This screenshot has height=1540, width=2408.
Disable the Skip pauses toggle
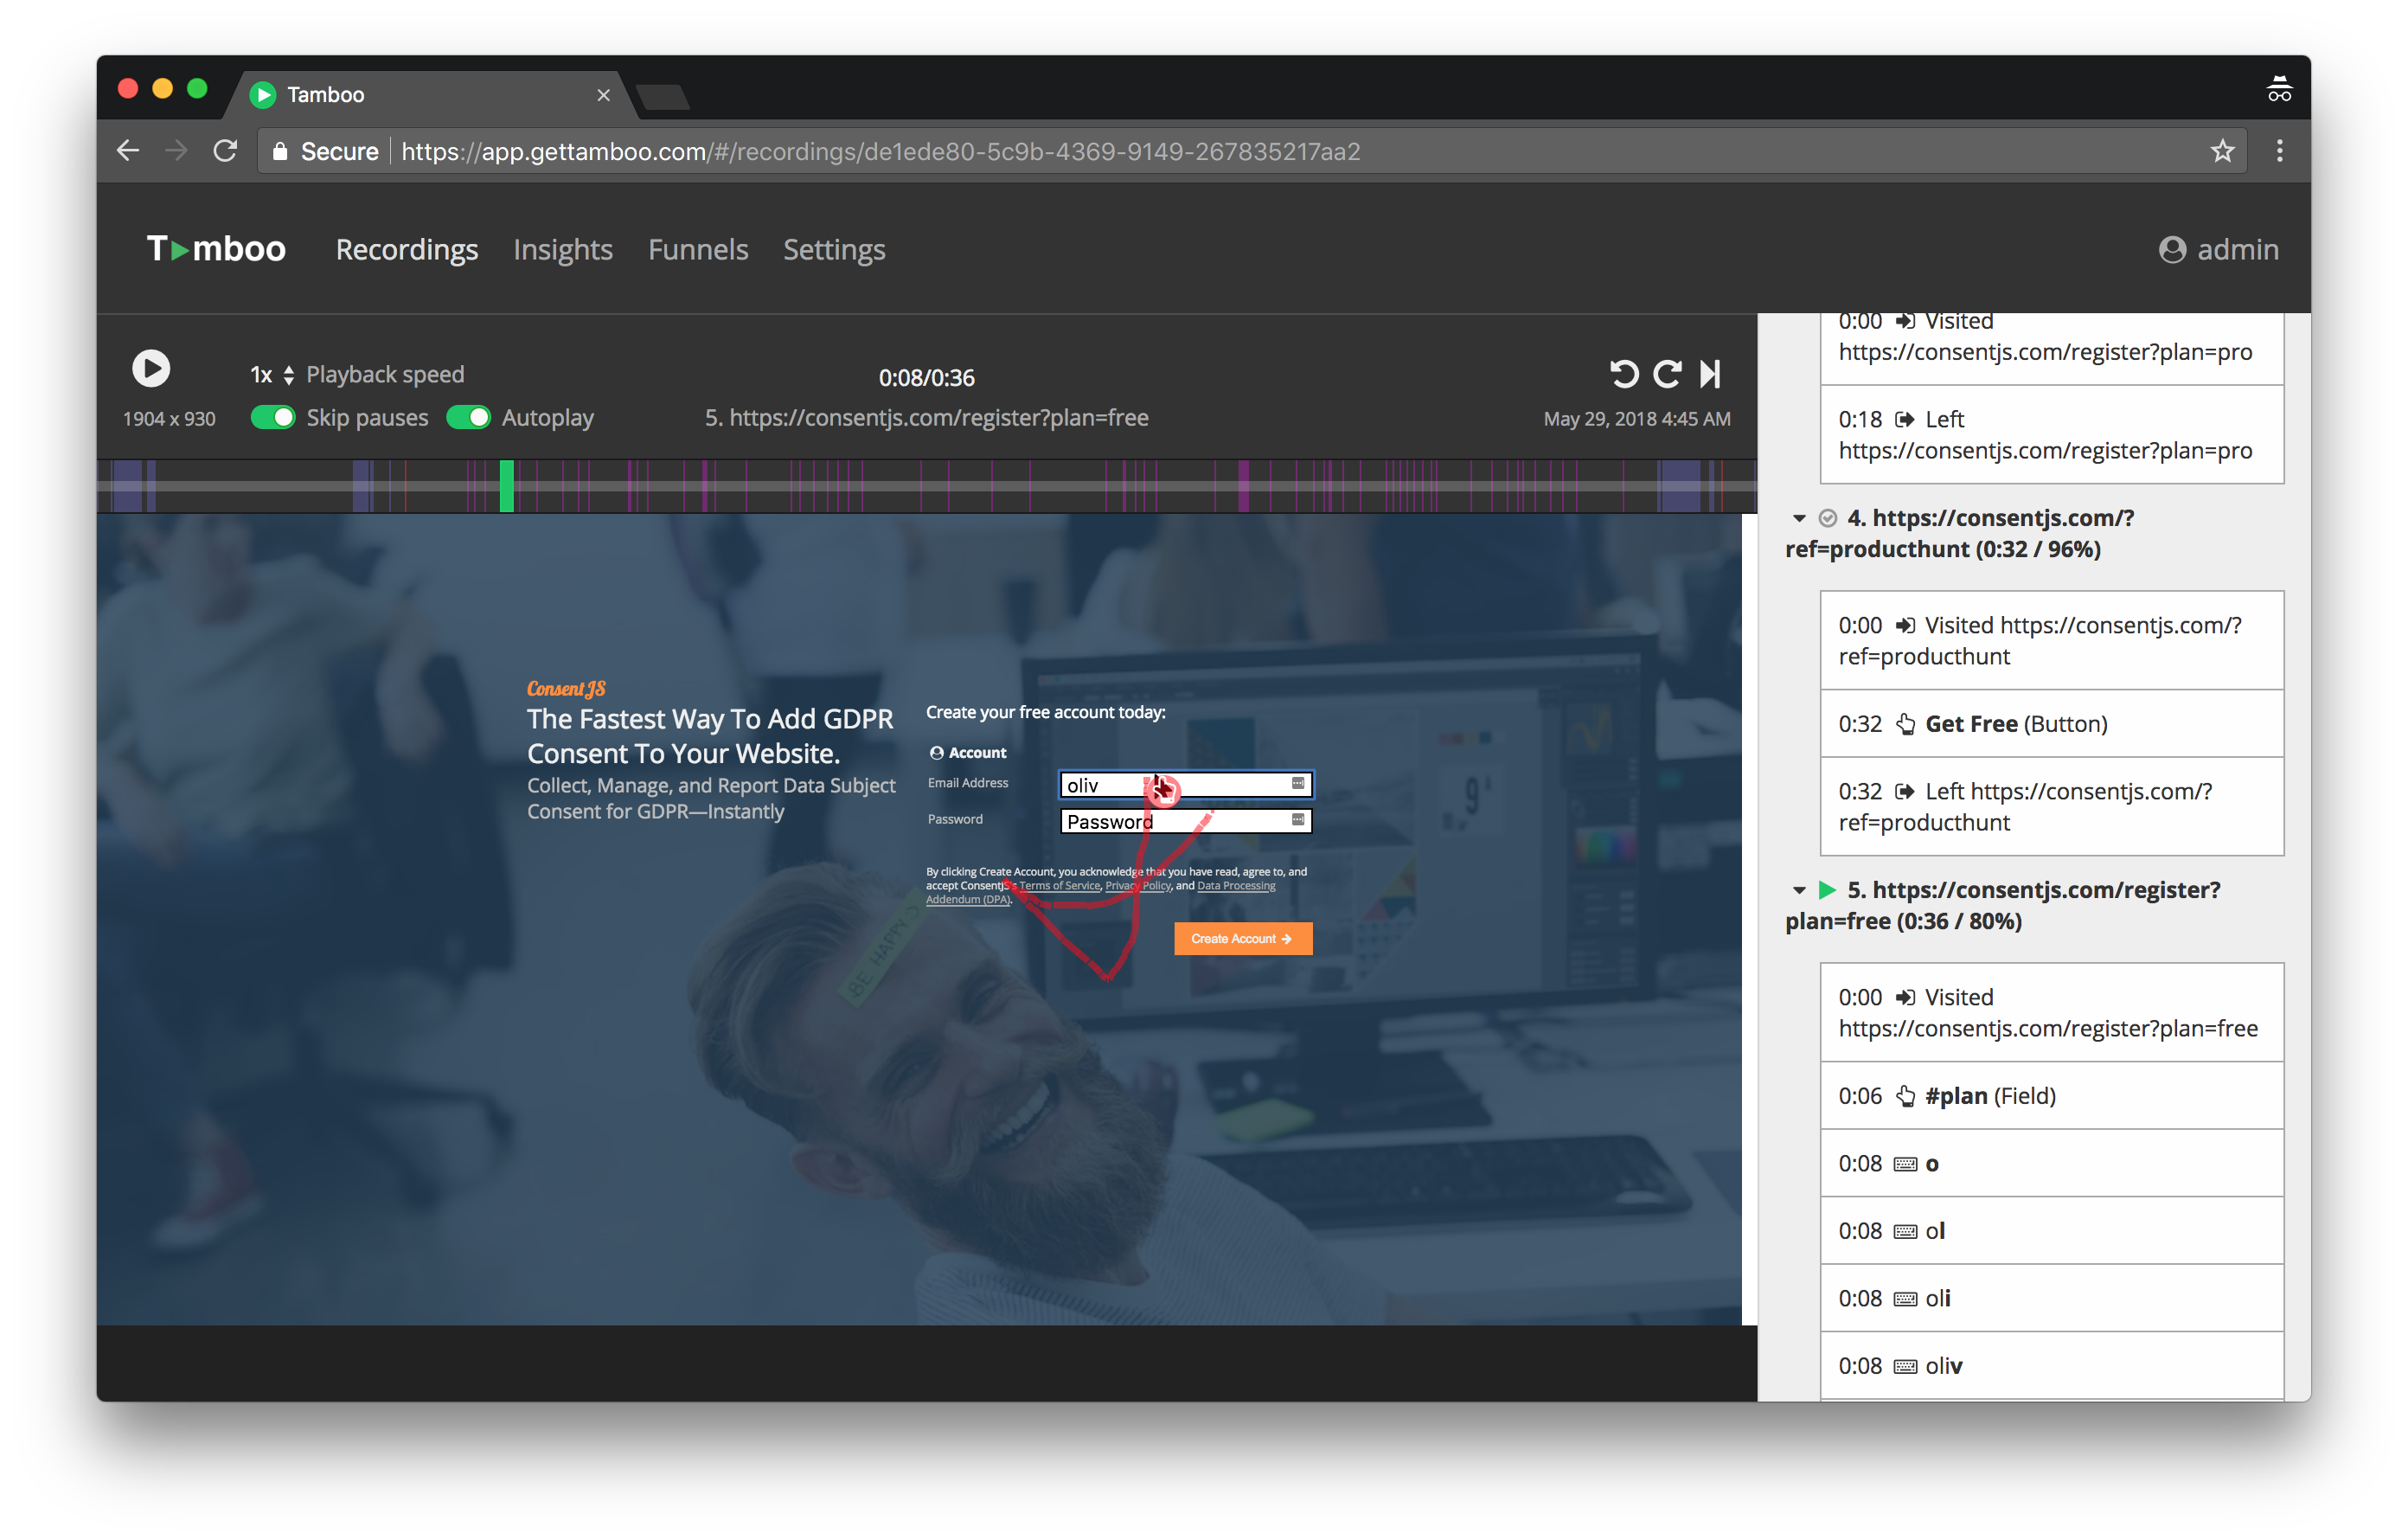pyautogui.click(x=272, y=417)
